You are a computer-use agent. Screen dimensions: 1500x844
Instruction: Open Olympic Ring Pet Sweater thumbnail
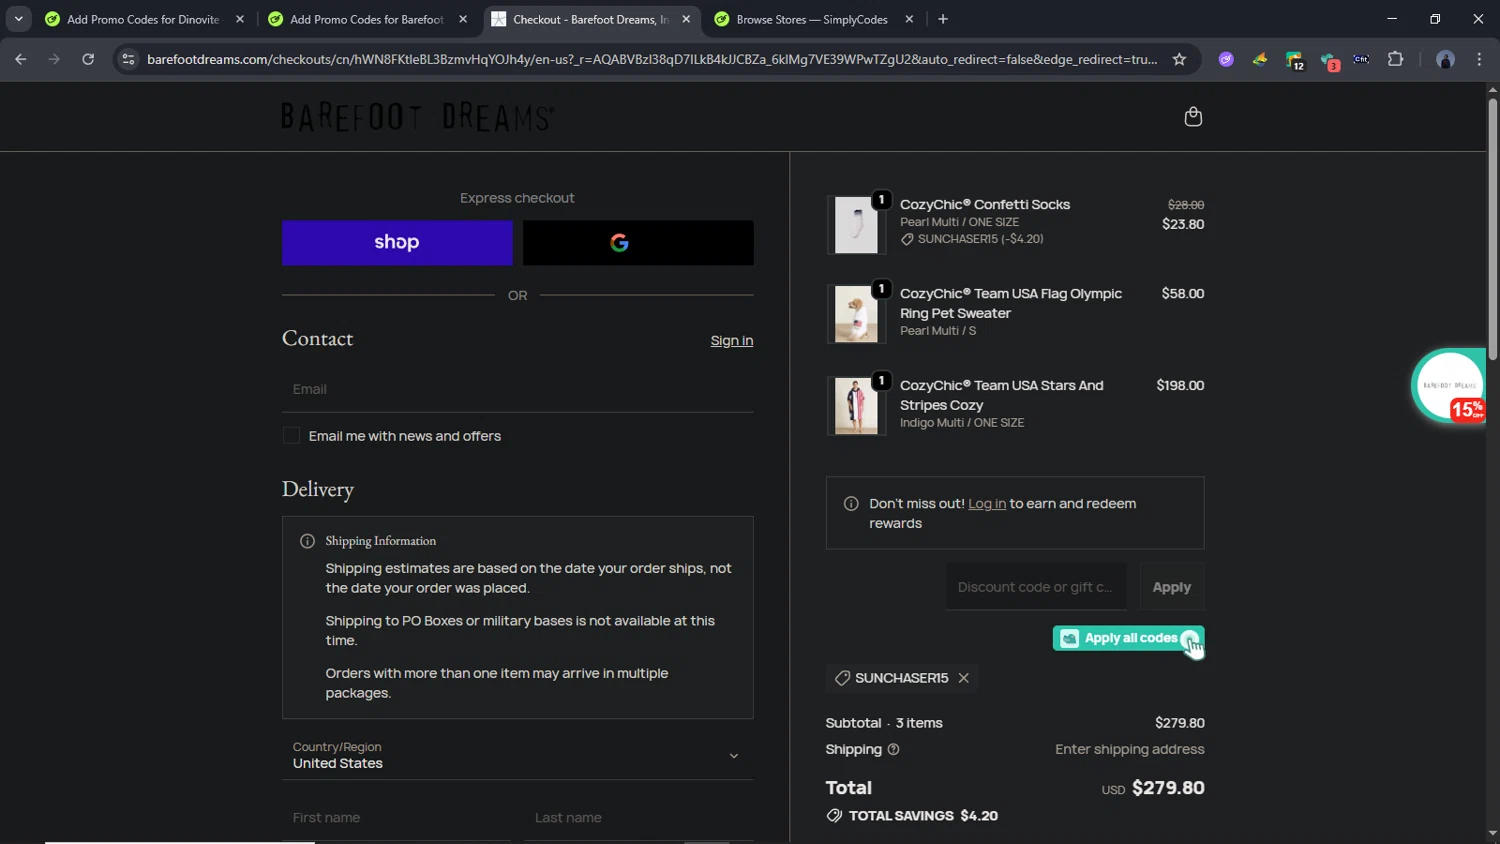coord(856,314)
